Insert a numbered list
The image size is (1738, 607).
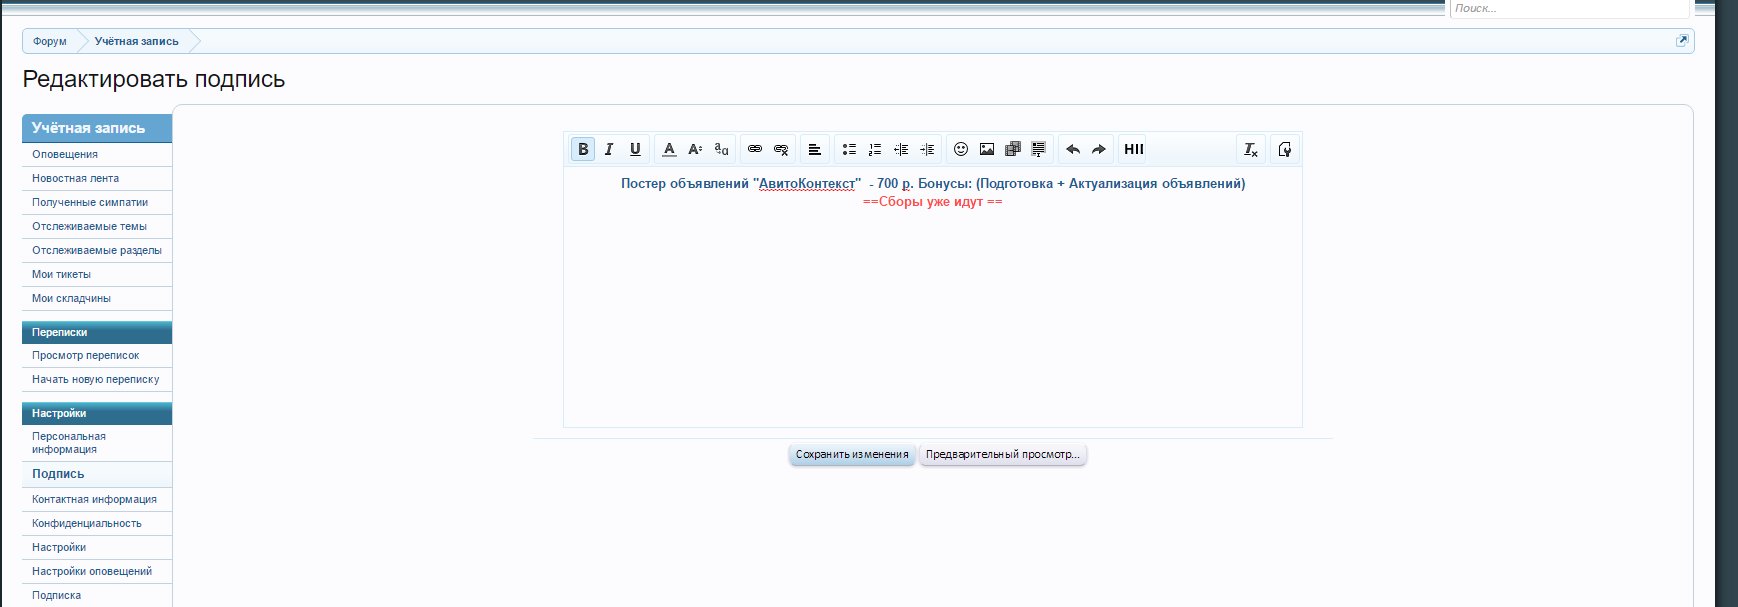click(875, 149)
